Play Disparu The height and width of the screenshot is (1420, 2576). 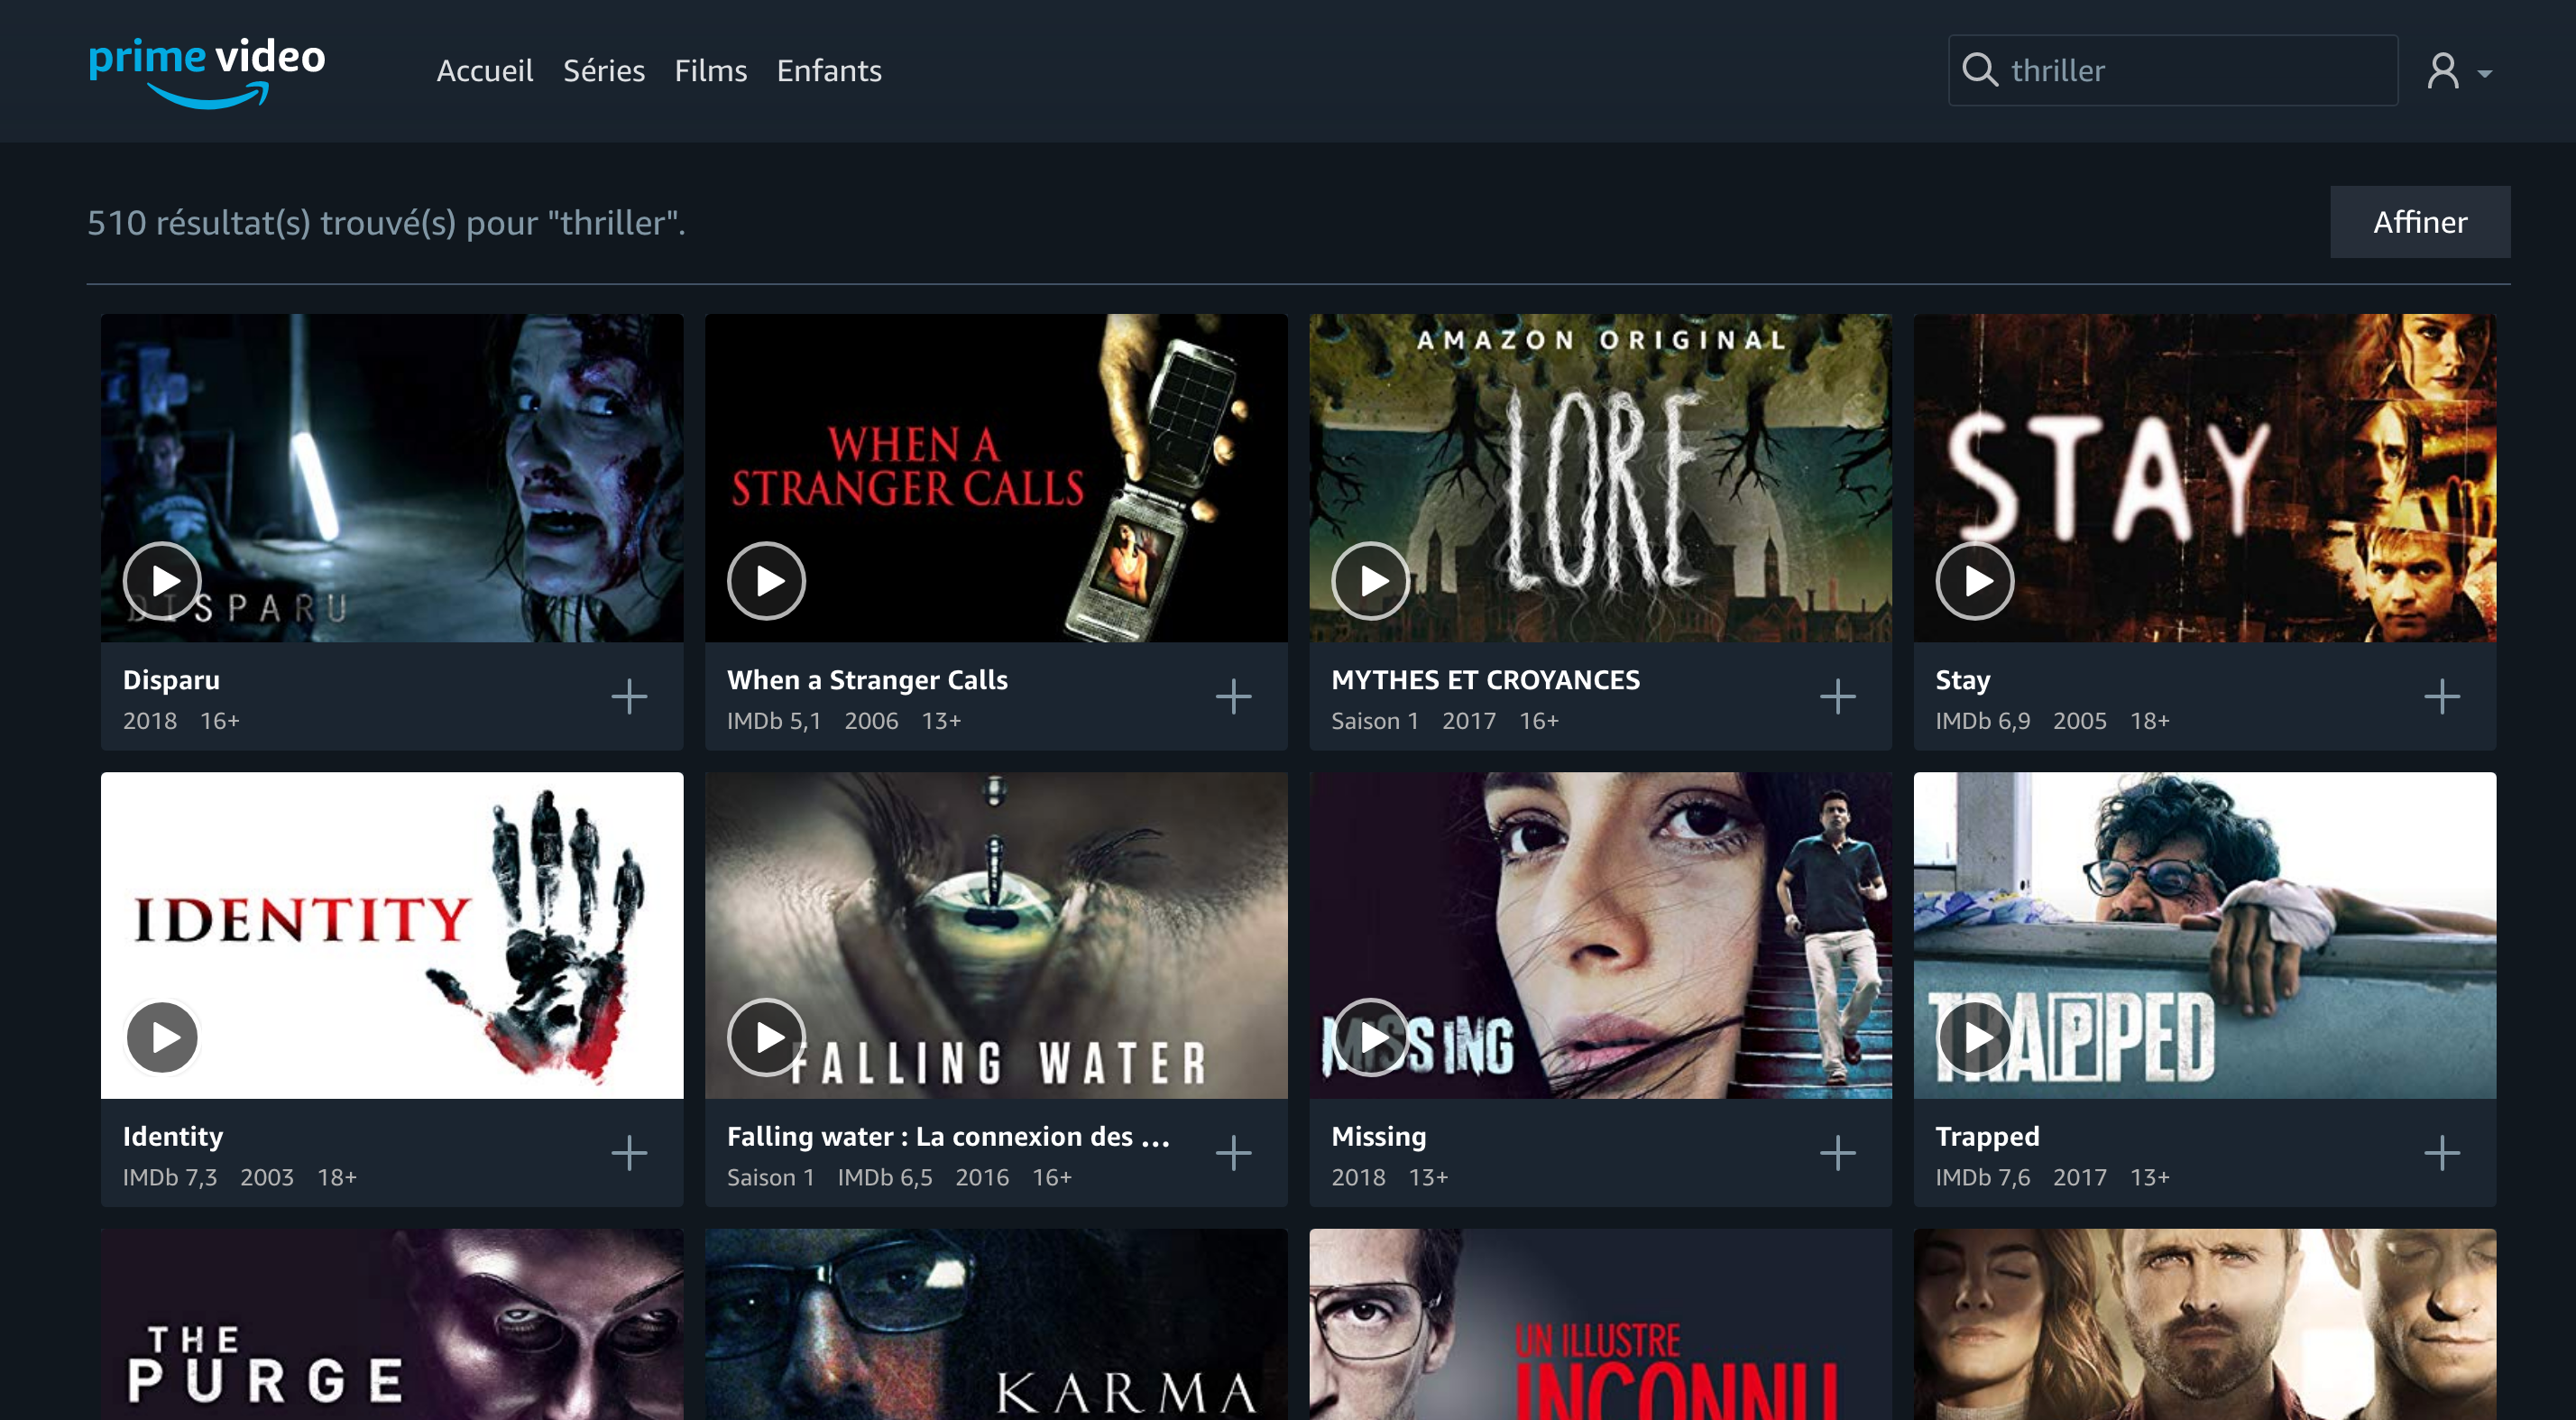(162, 581)
